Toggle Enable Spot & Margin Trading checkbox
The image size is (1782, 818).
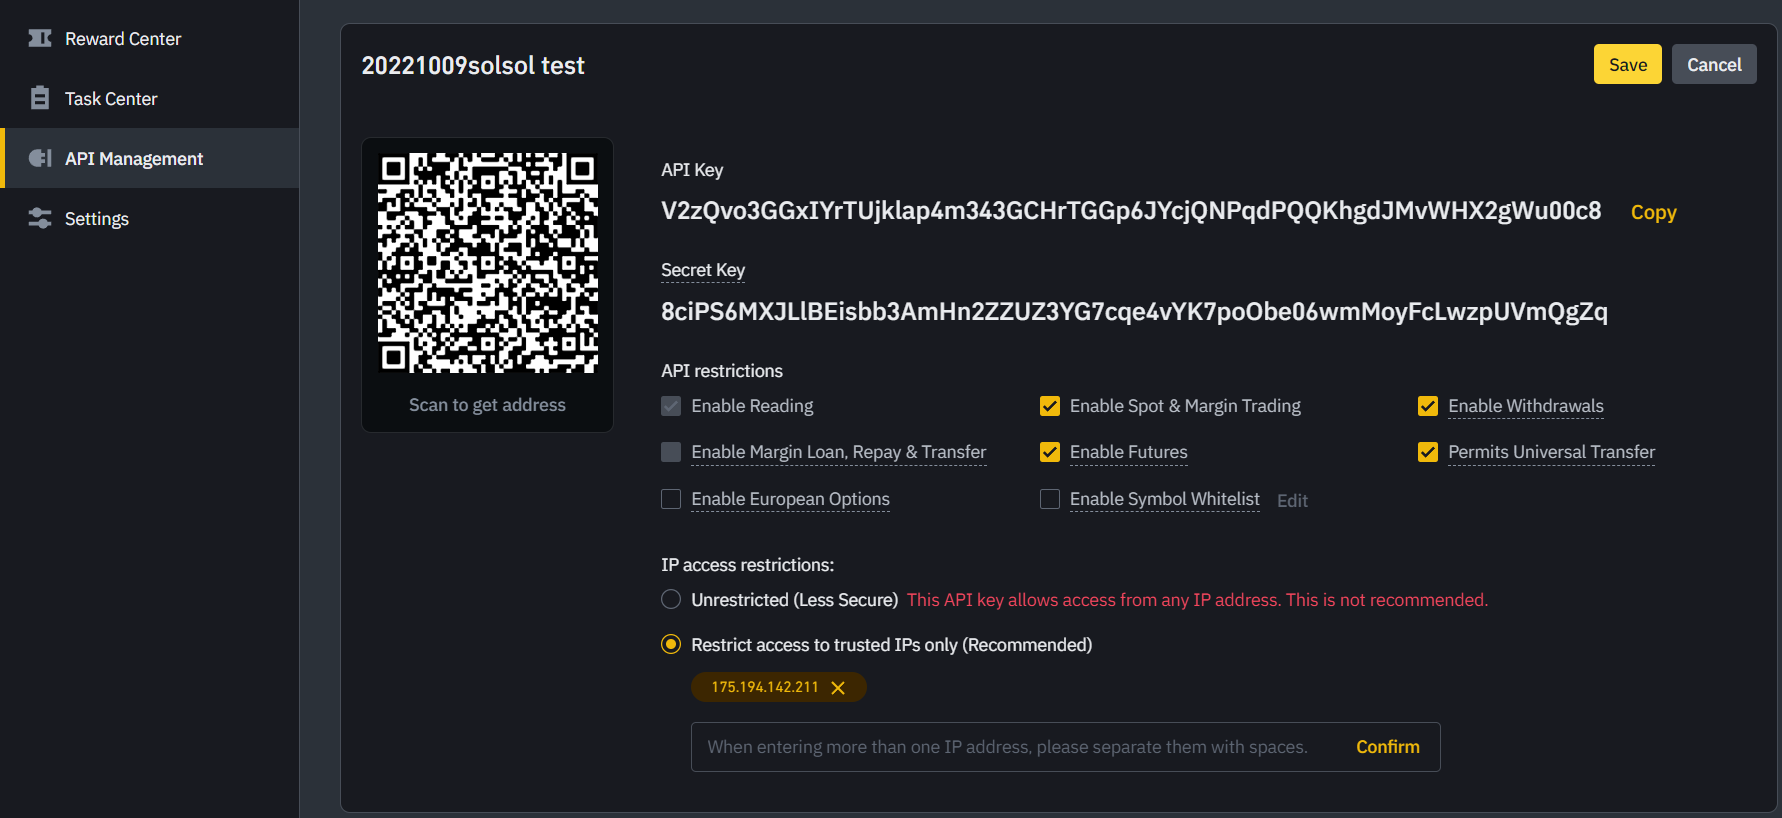[1050, 406]
